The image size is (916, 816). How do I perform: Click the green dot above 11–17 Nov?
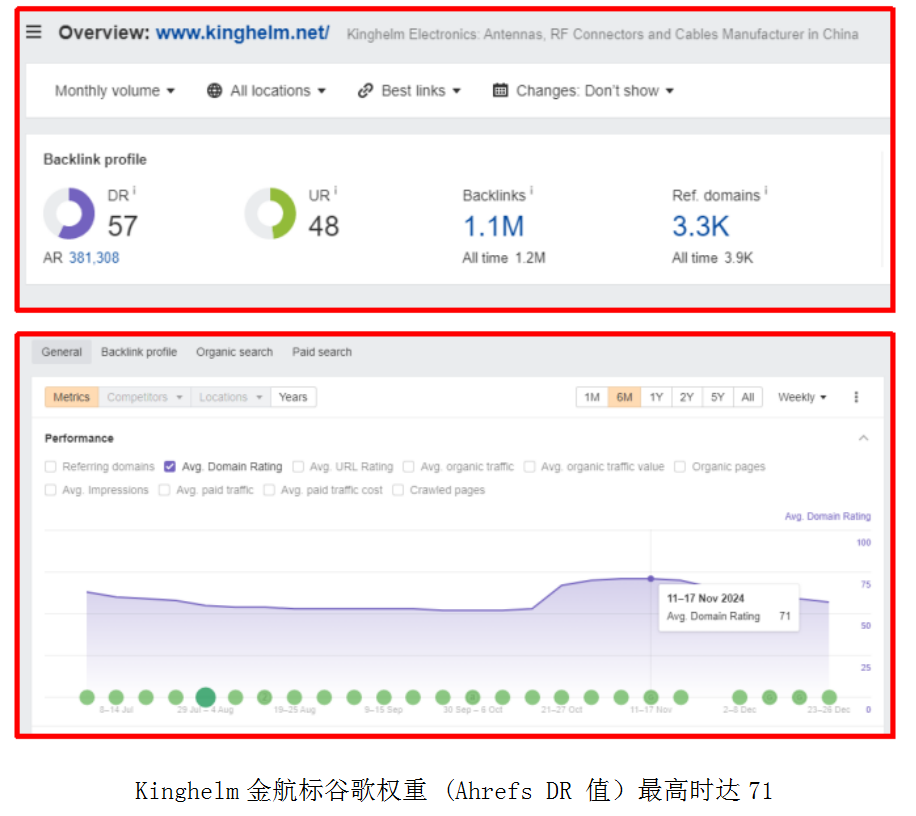click(651, 697)
